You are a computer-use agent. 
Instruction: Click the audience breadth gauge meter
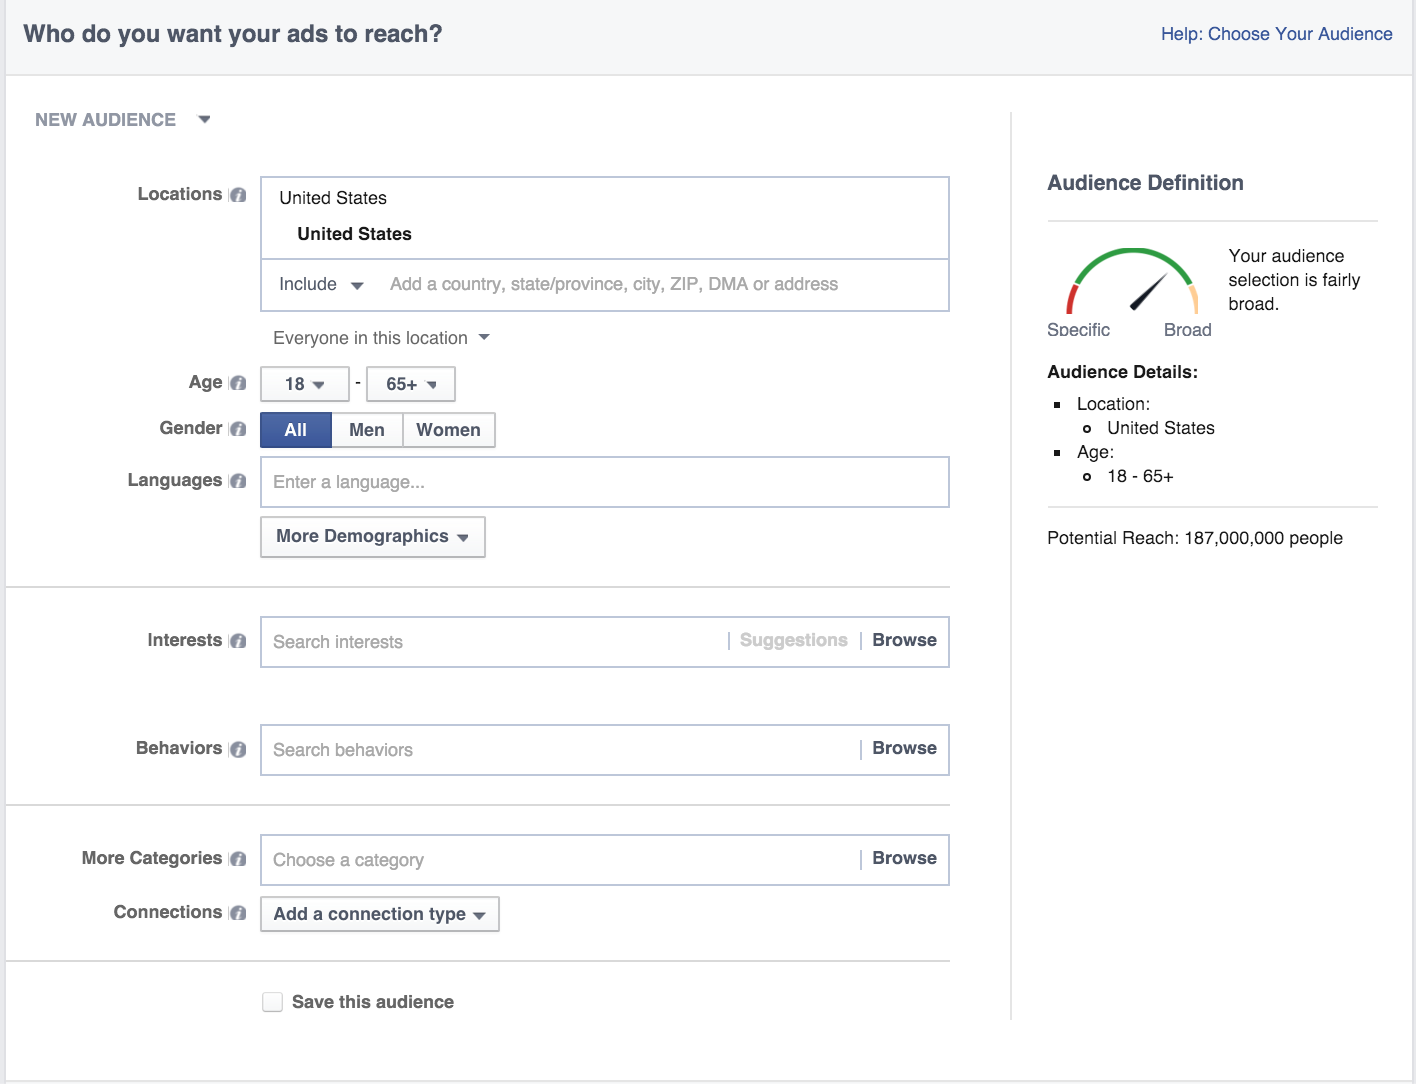1132,283
